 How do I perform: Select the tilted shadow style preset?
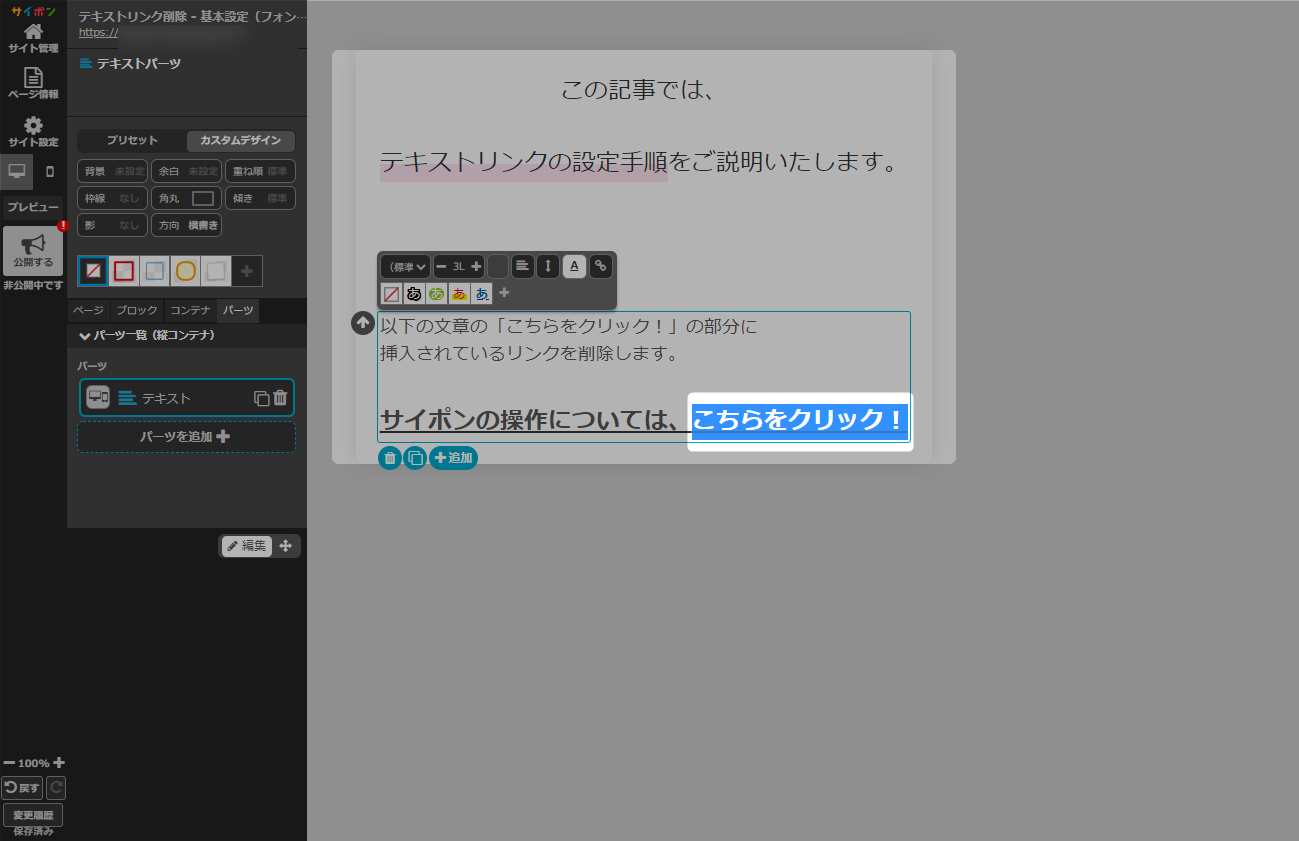click(216, 270)
